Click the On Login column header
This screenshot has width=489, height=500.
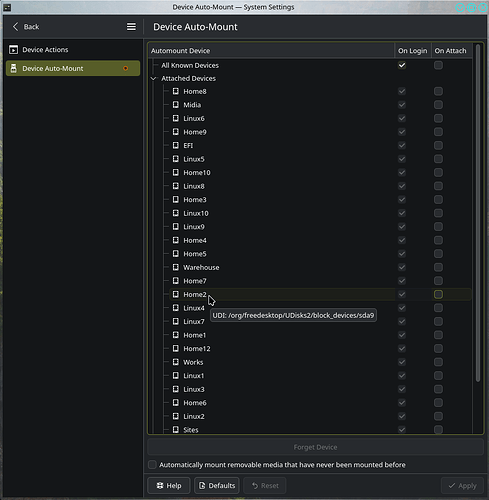(x=413, y=51)
